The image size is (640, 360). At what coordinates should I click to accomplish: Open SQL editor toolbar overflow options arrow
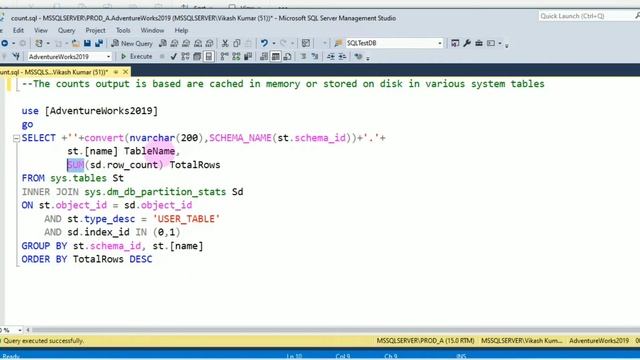point(368,58)
